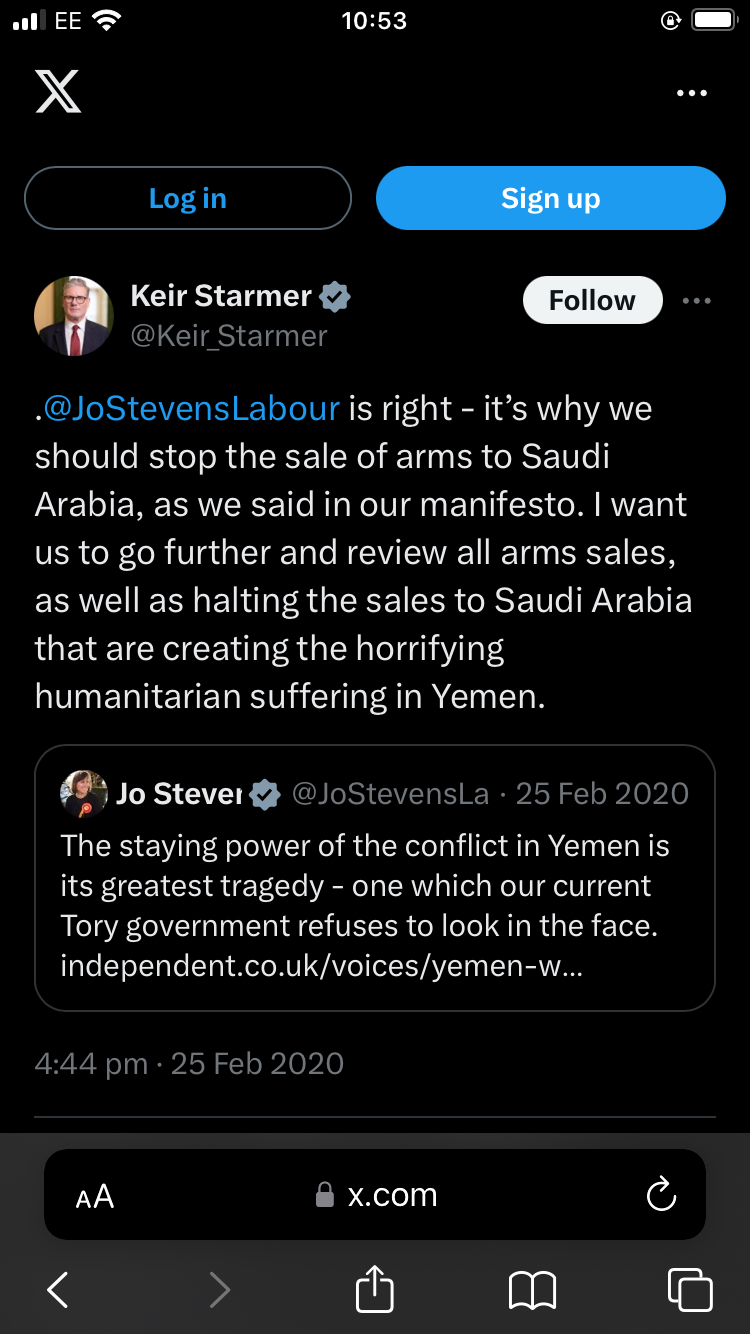Screen dimensions: 750x1334
Task: Show open Safari tabs
Action: [x=690, y=1290]
